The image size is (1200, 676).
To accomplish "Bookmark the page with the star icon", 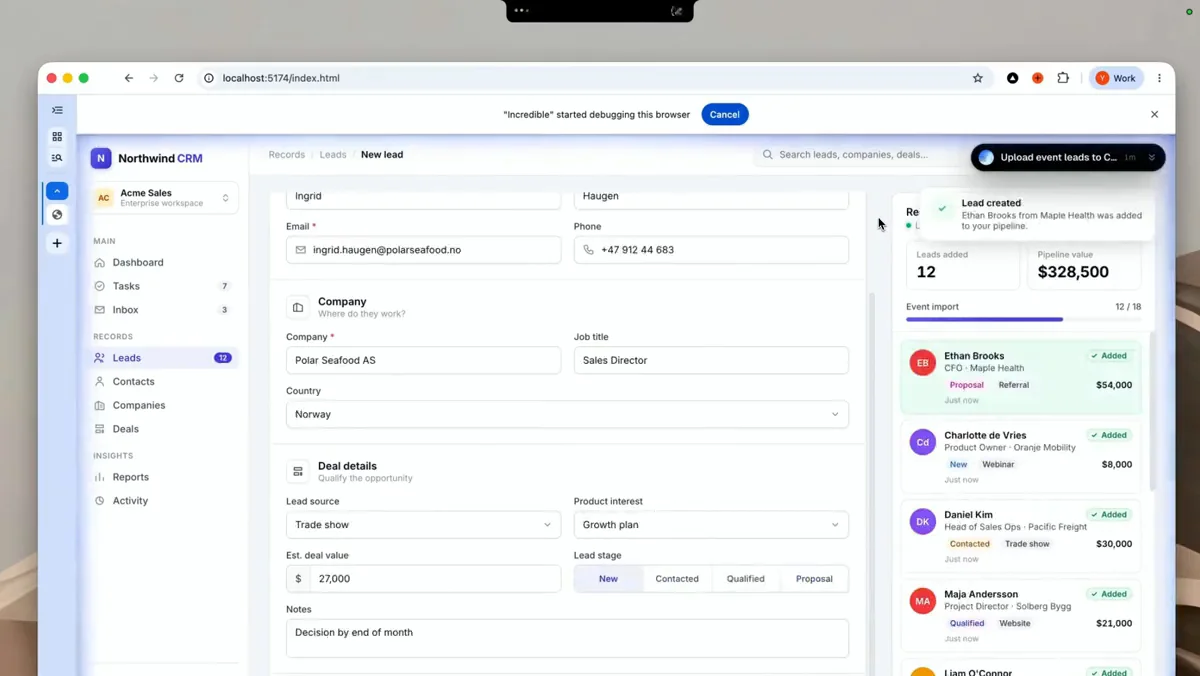I will coord(978,78).
